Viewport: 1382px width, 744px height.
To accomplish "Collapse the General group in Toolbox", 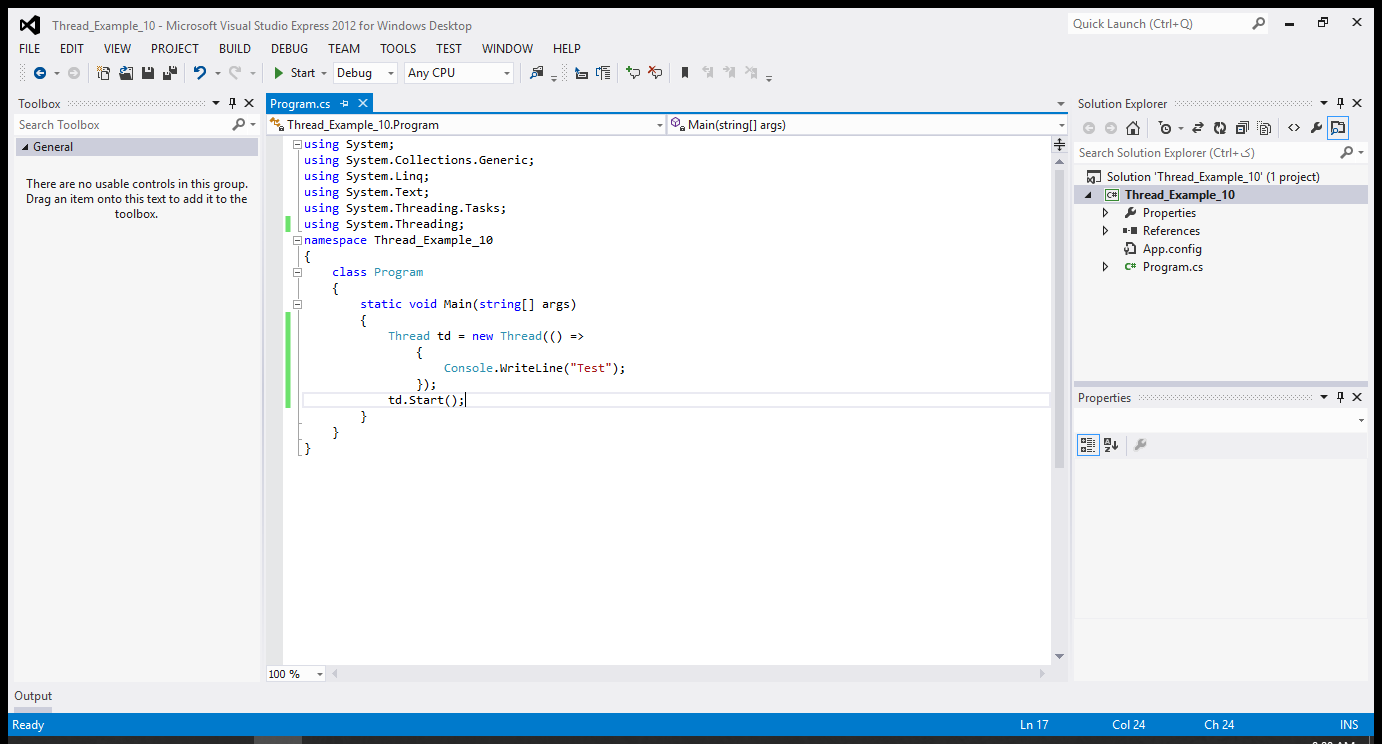I will pos(24,147).
